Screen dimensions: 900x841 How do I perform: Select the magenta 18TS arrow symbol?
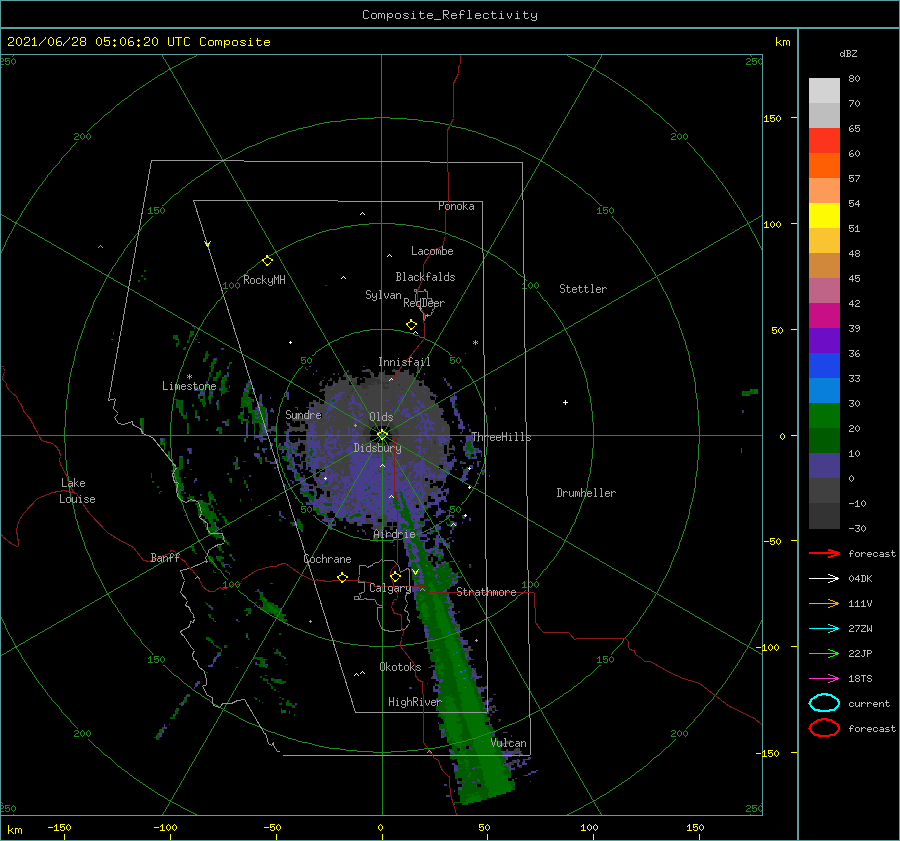[x=824, y=679]
